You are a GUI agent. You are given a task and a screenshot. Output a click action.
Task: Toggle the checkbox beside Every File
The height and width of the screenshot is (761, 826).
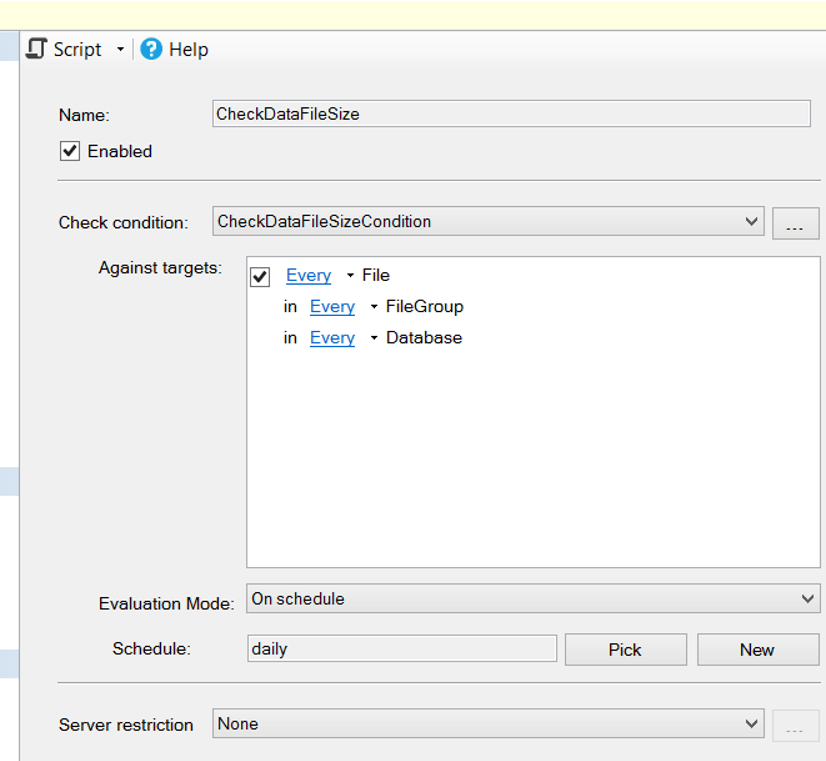(260, 276)
